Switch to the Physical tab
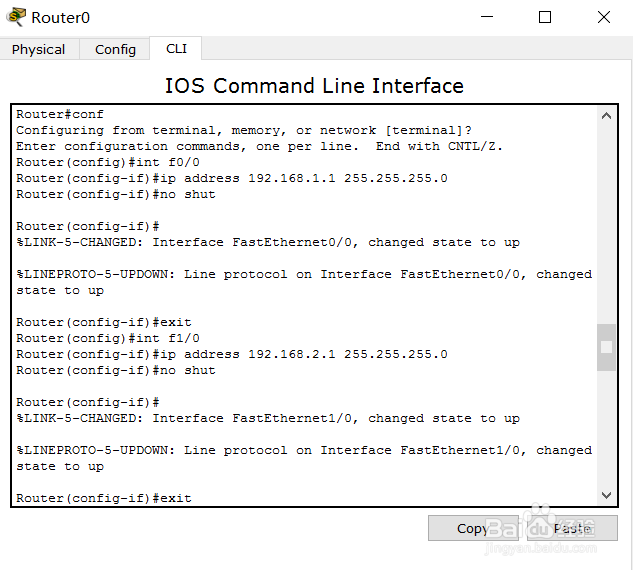Screen dimensions: 633x570 (x=38, y=49)
